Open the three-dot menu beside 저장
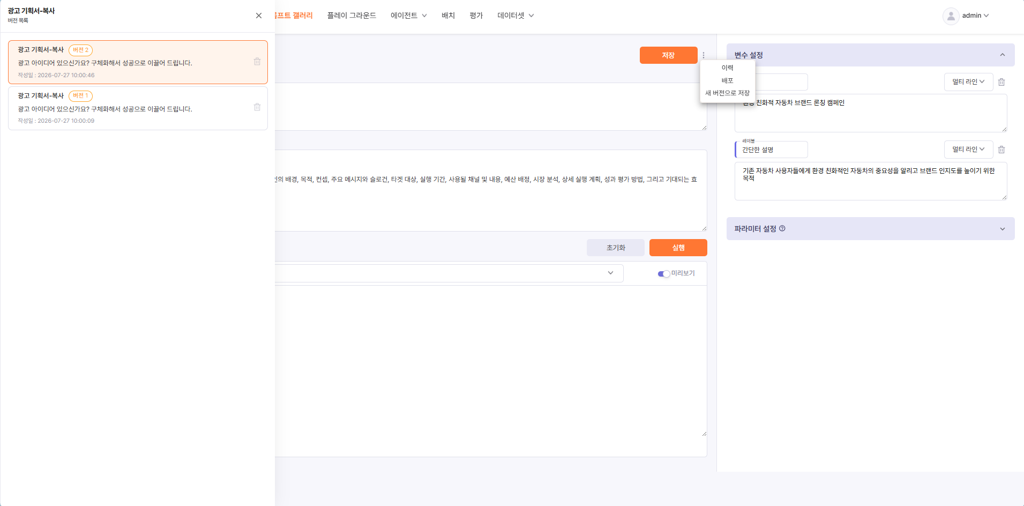This screenshot has width=1024, height=506. click(703, 55)
